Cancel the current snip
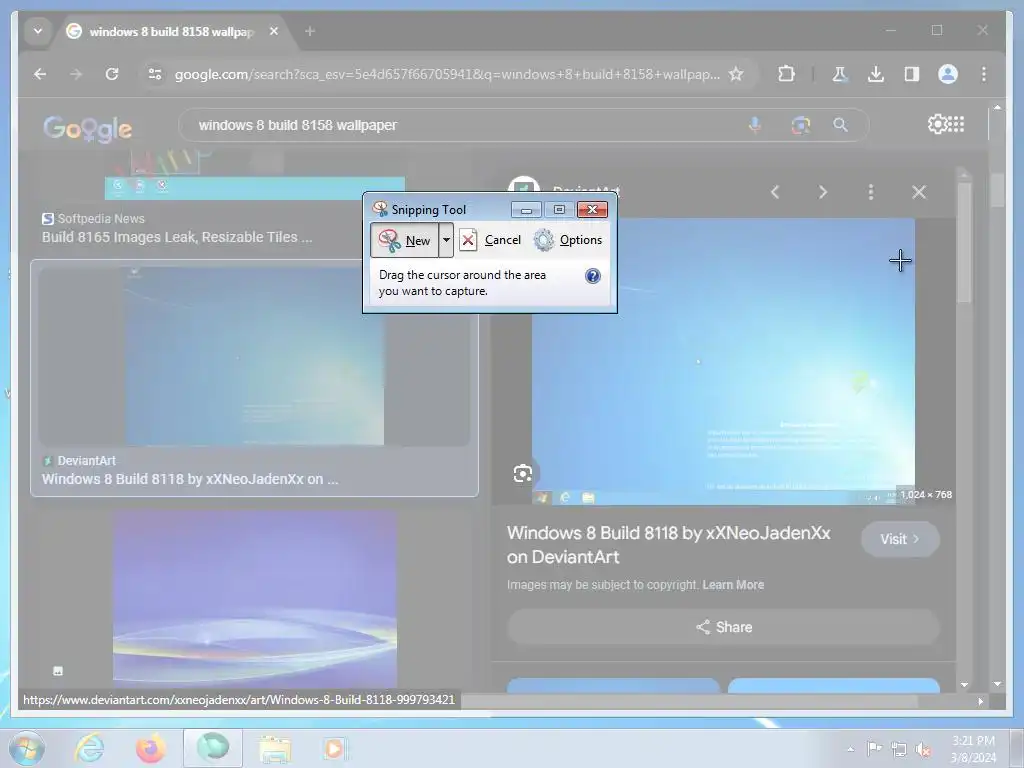1024x768 pixels. point(490,240)
